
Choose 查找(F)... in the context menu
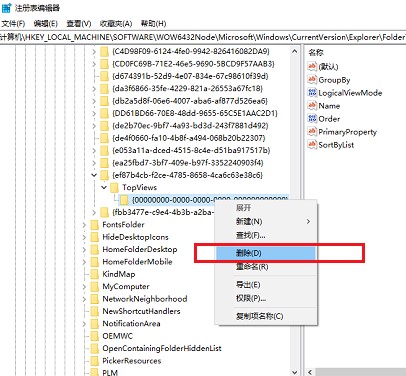(x=266, y=235)
